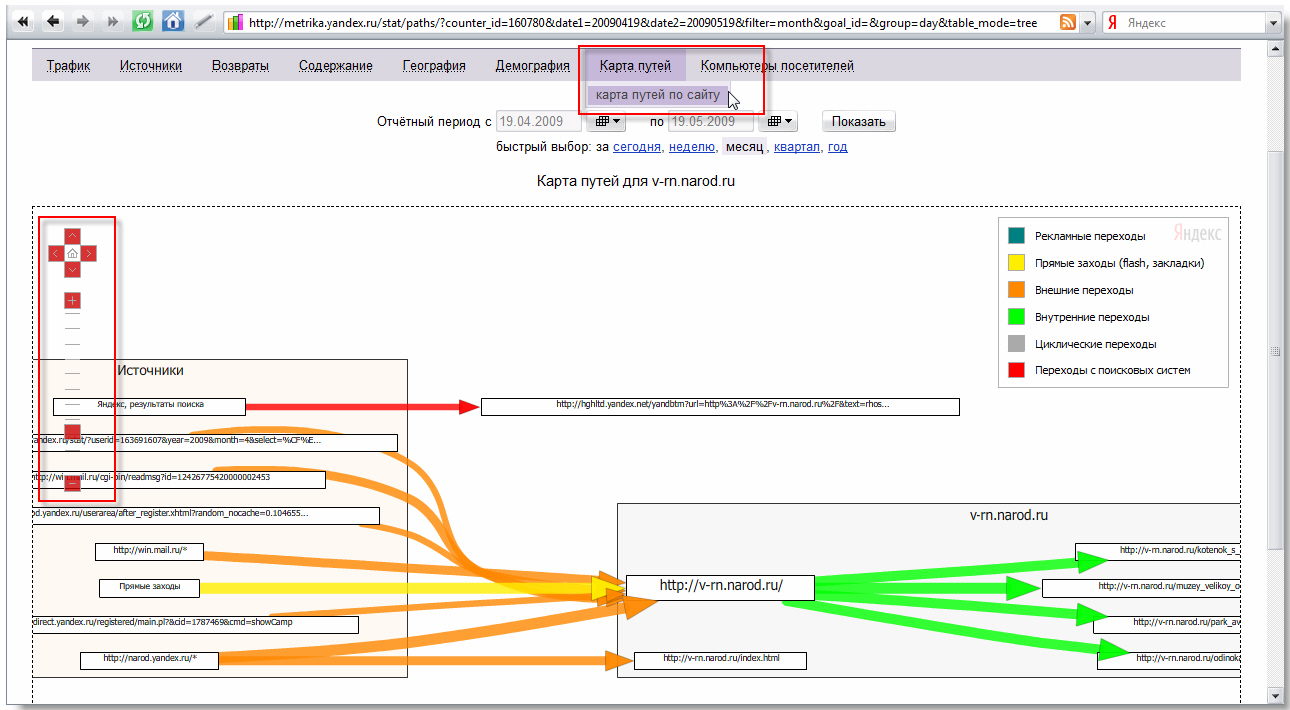Viewport: 1290px width, 710px height.
Task: Click gray 'Циклические переходы' legend swatch
Action: click(1016, 344)
